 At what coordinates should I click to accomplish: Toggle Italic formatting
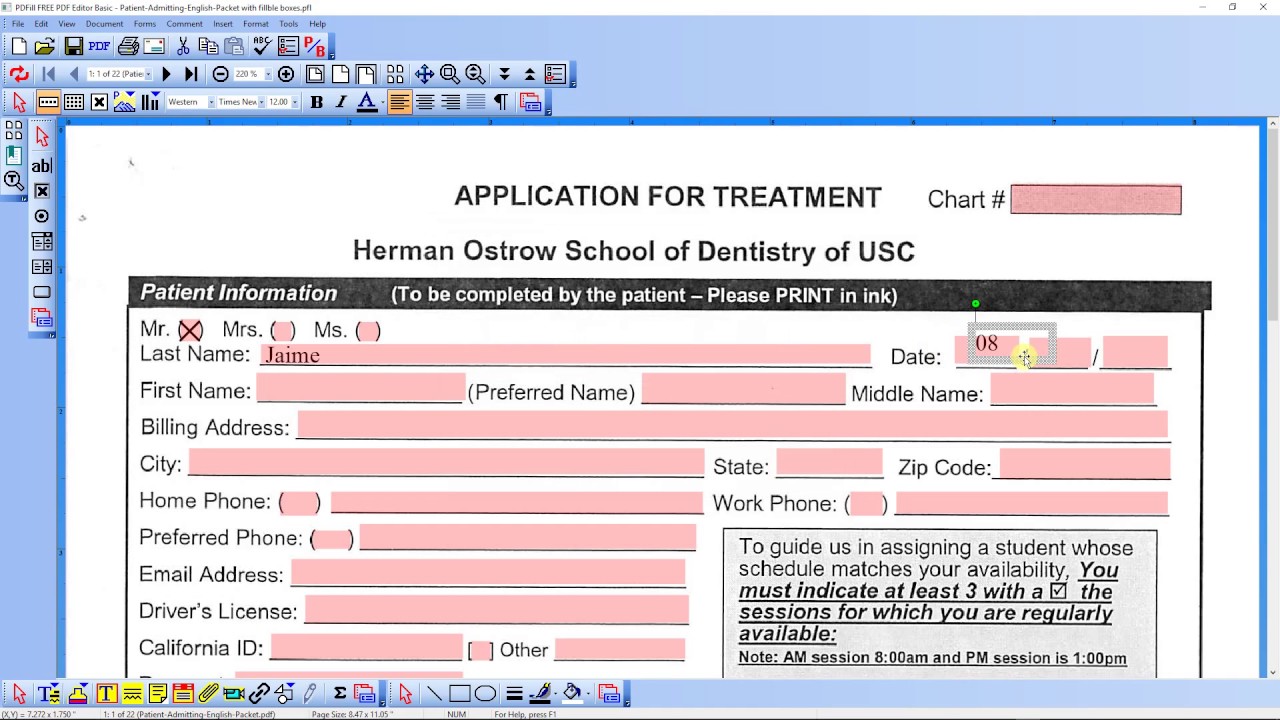(x=341, y=102)
